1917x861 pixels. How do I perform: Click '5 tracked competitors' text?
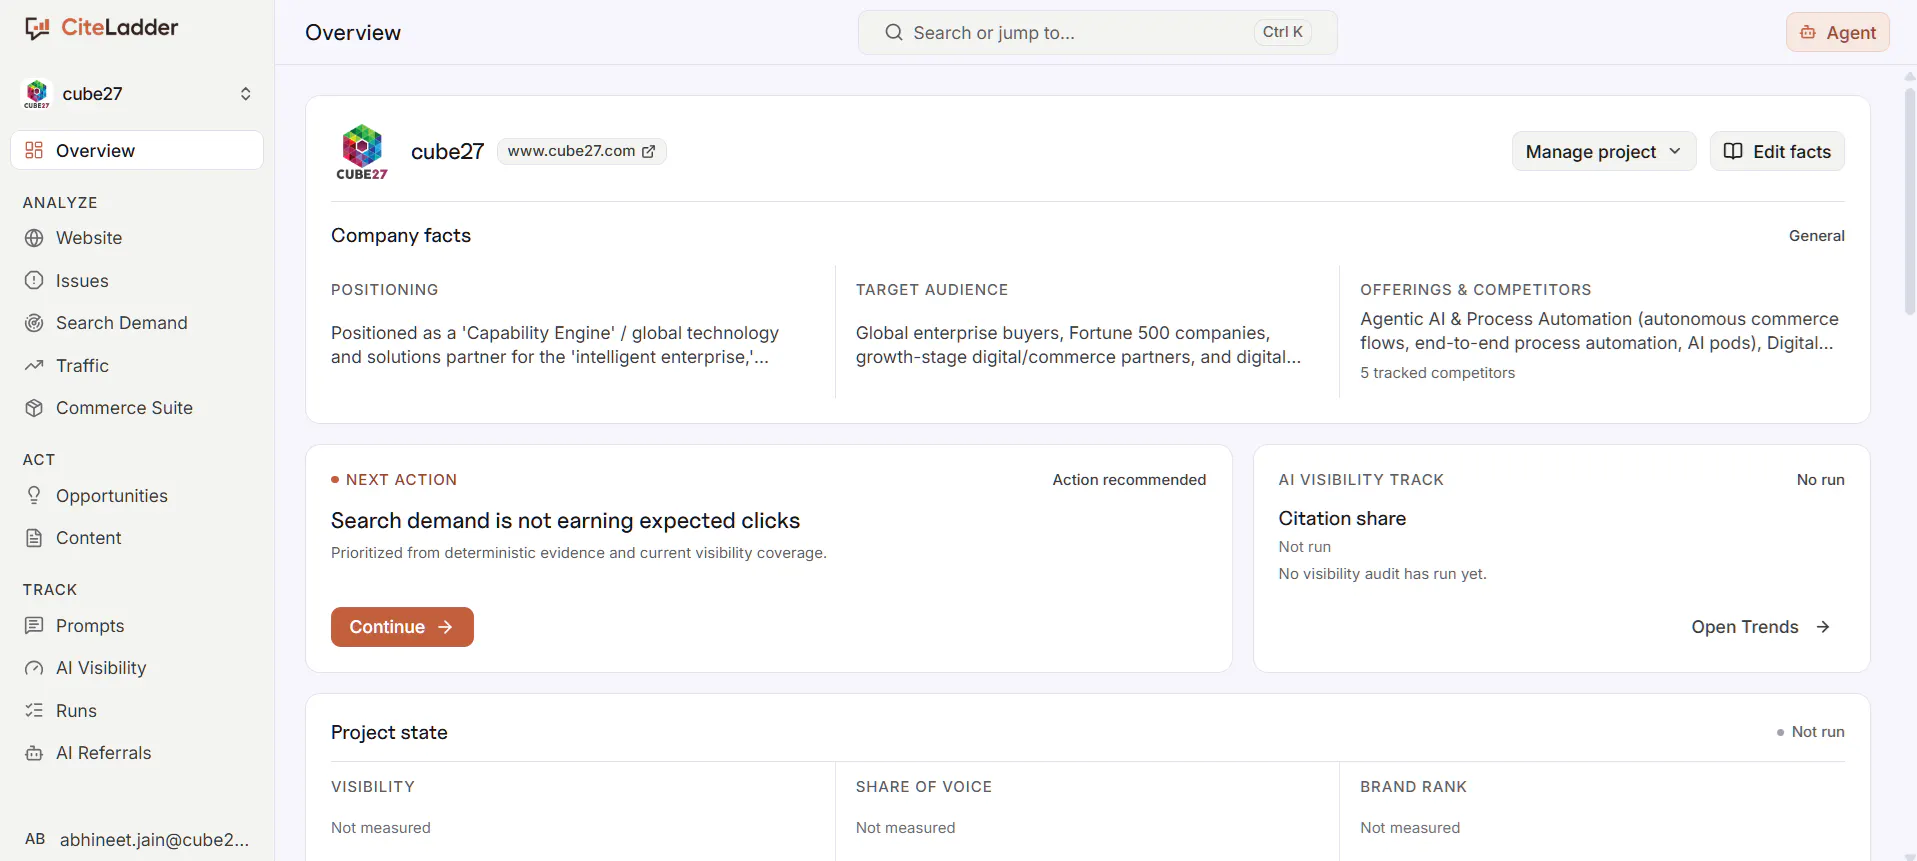coord(1437,373)
